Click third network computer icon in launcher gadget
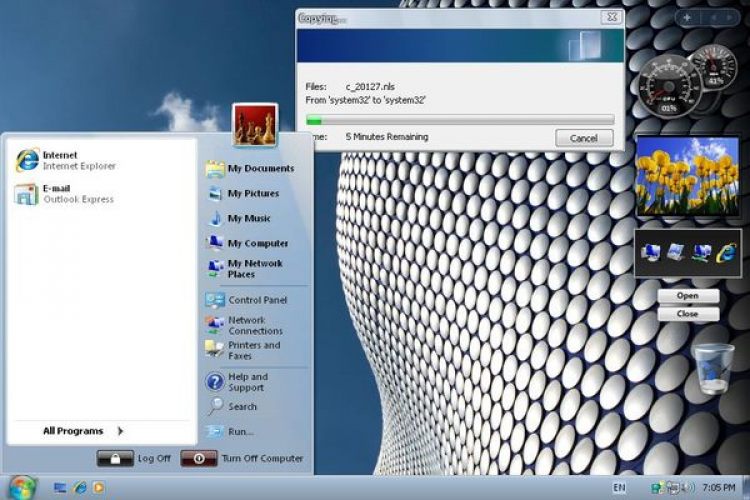Viewport: 750px width, 500px height. 701,252
